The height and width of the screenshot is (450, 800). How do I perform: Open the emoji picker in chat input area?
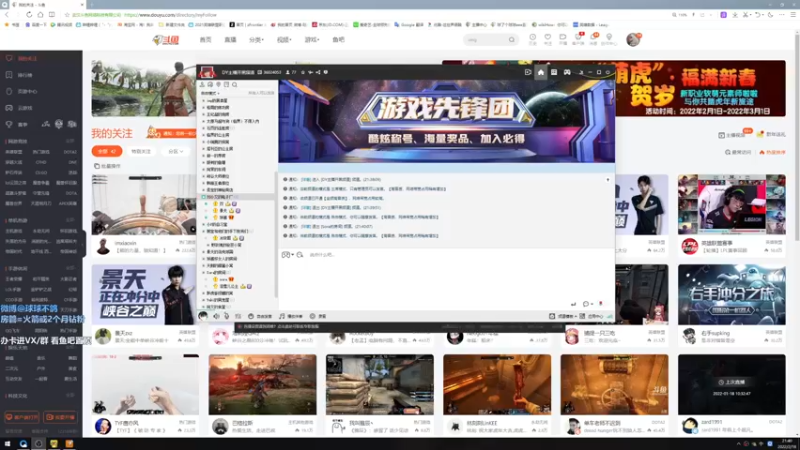pyautogui.click(x=287, y=255)
